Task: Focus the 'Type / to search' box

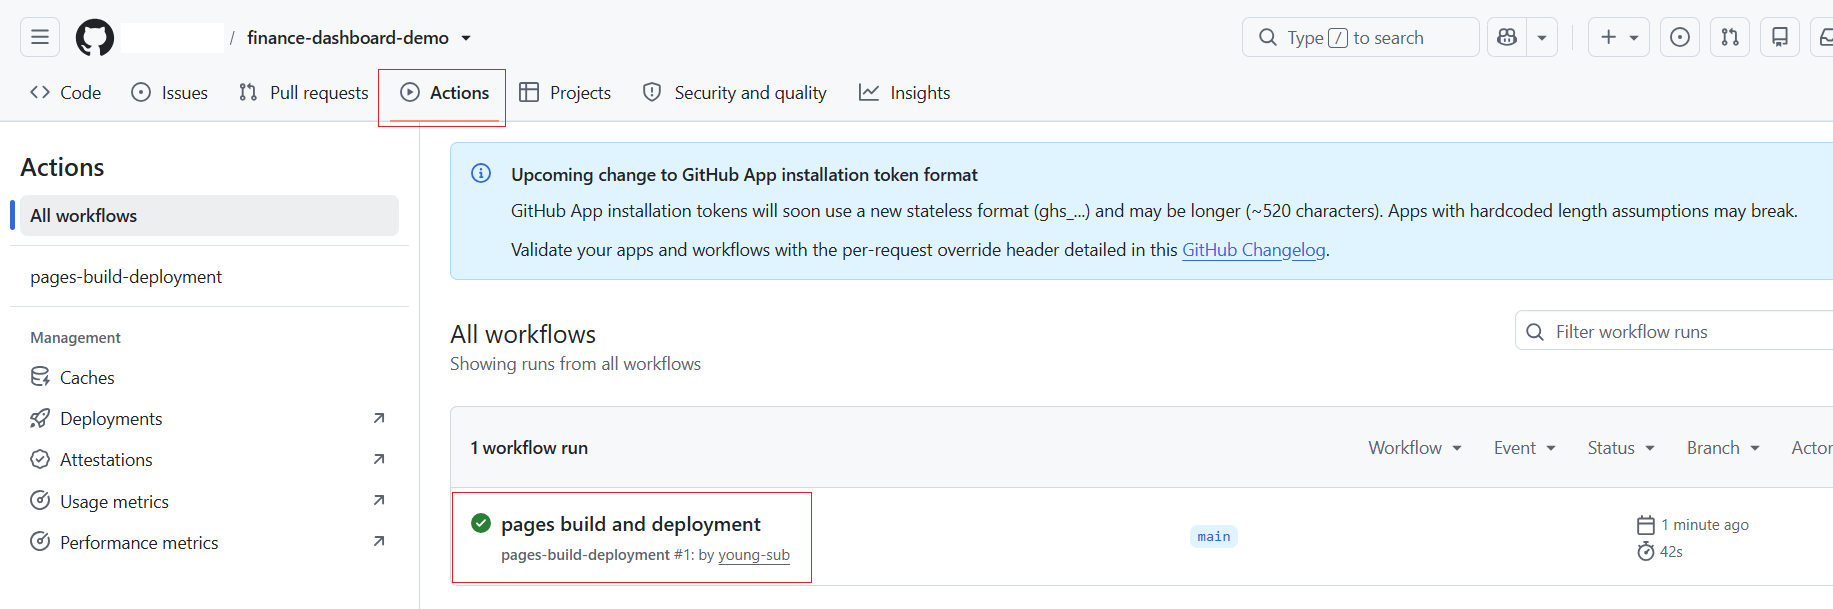Action: 1360,37
